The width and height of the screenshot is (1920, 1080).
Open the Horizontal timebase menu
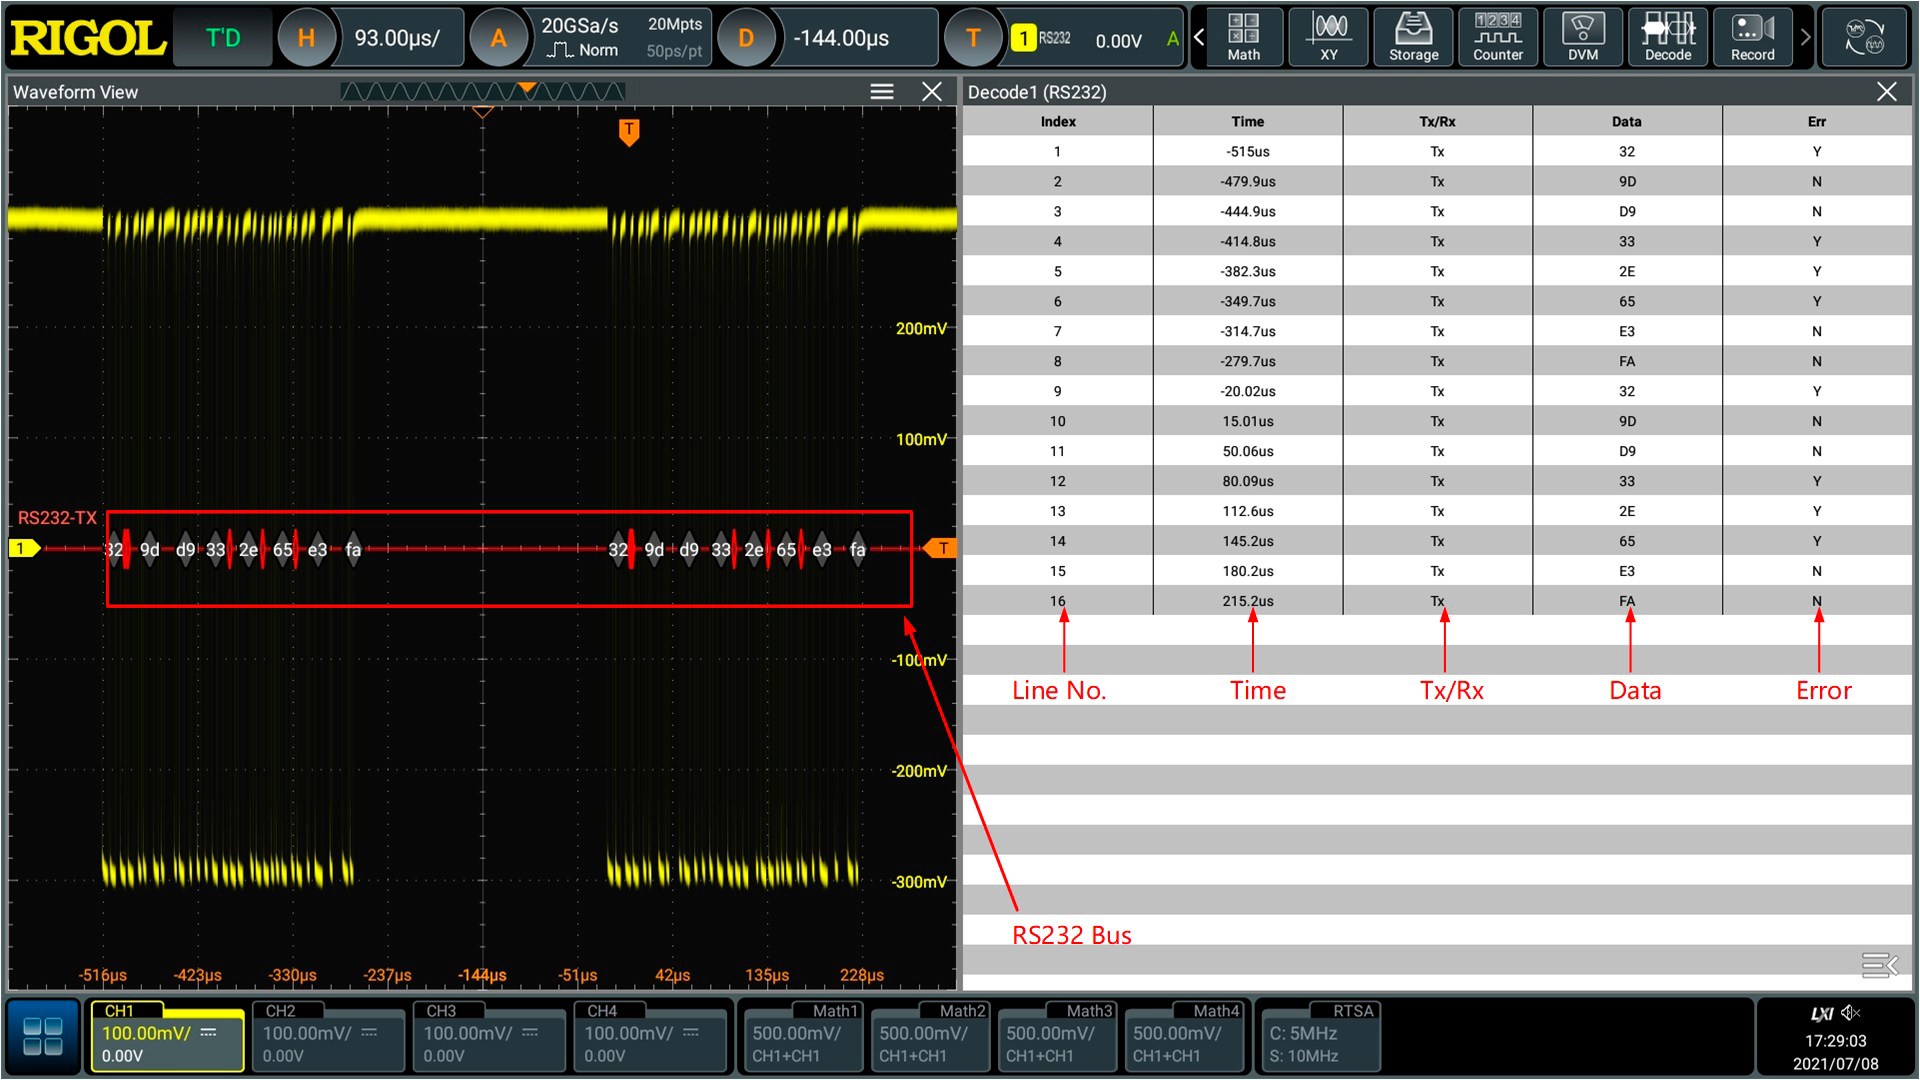tap(306, 38)
